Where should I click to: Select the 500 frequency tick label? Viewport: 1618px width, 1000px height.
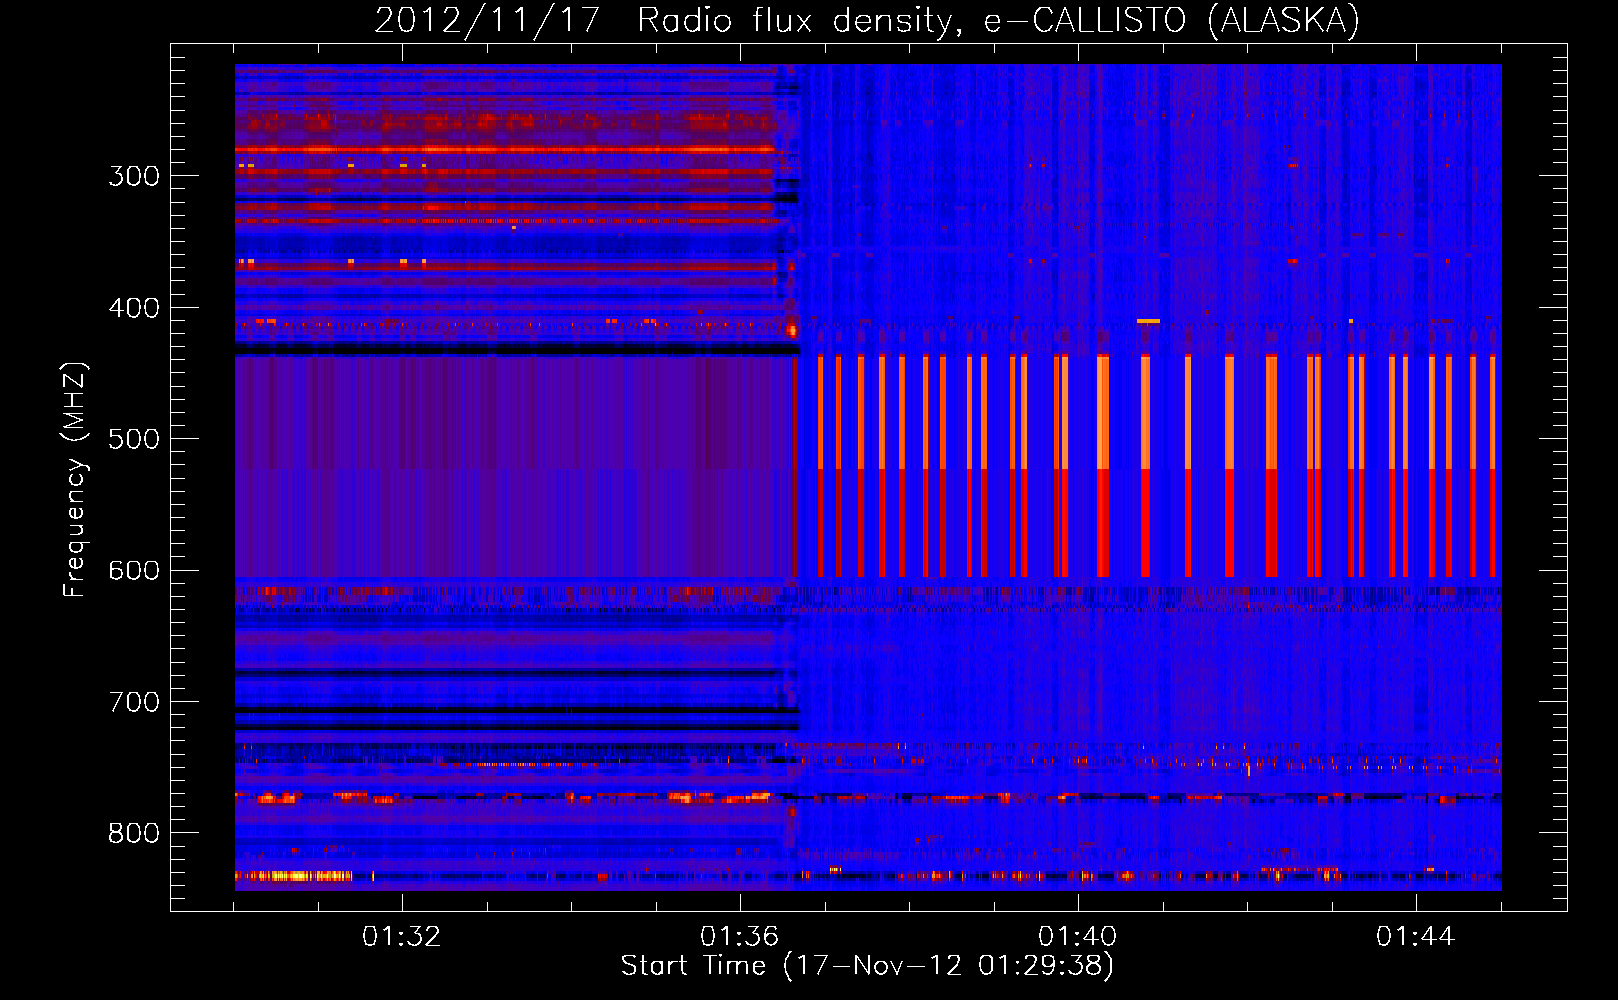point(134,439)
